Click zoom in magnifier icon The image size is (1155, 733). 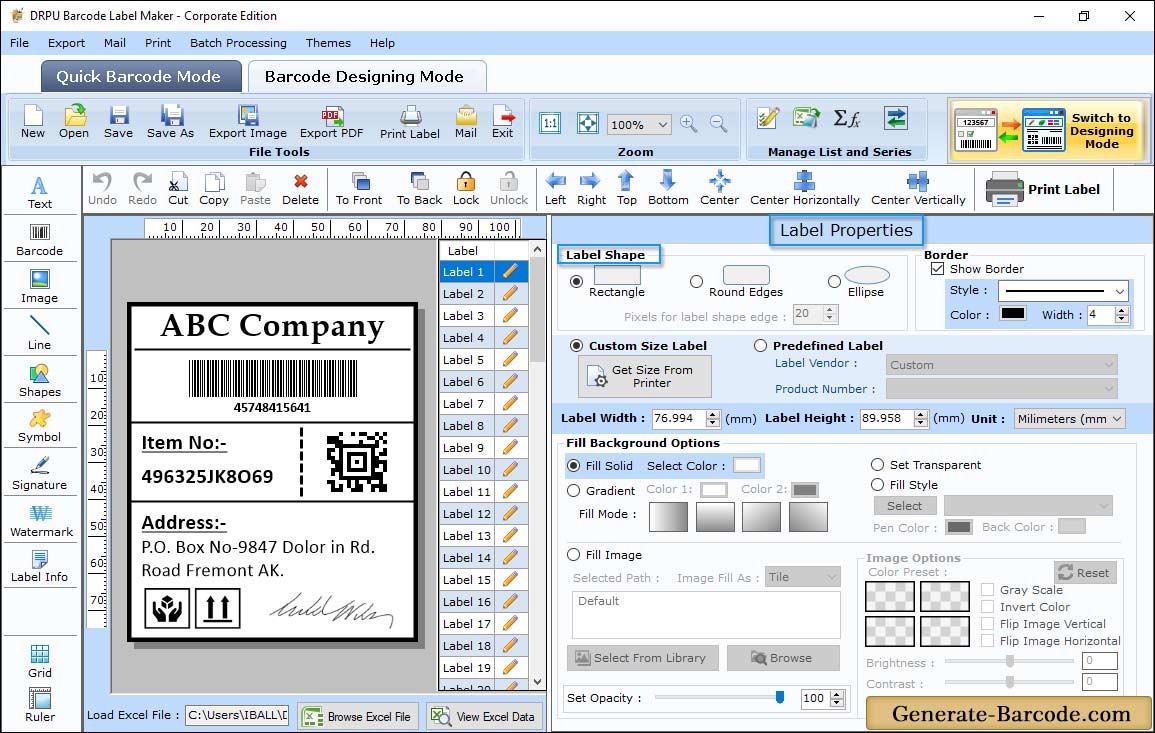tap(689, 124)
